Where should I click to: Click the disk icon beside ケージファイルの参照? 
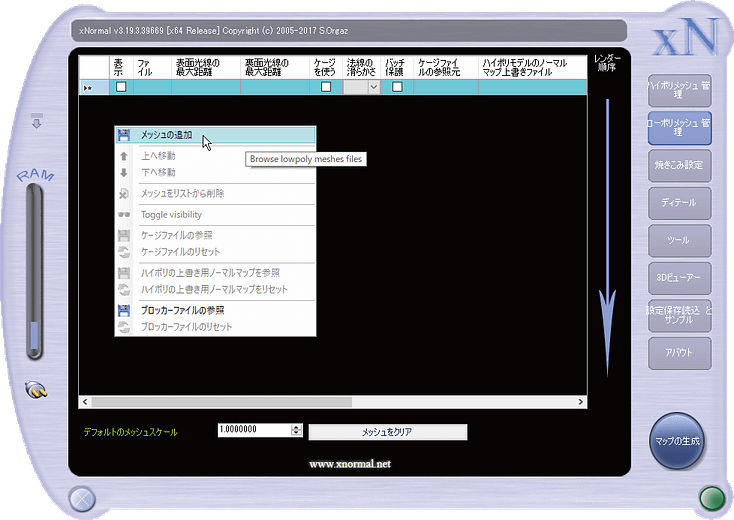click(x=124, y=235)
